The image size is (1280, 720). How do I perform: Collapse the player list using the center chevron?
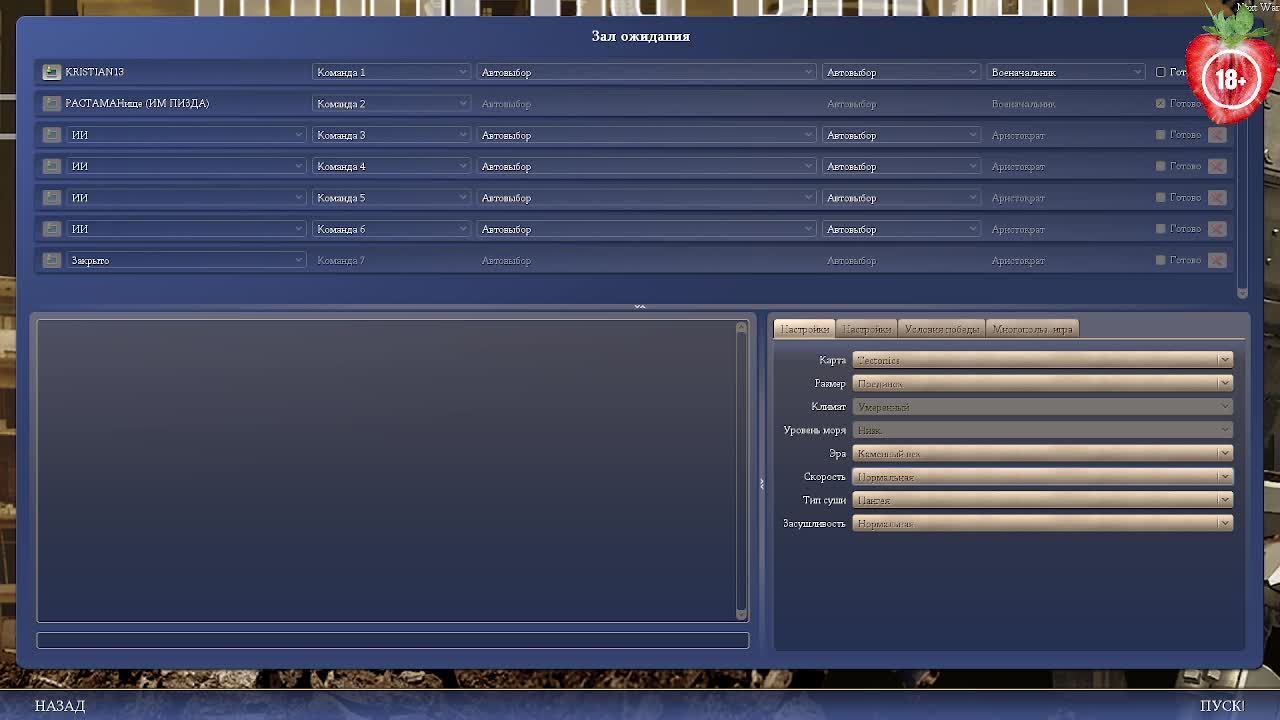[640, 306]
